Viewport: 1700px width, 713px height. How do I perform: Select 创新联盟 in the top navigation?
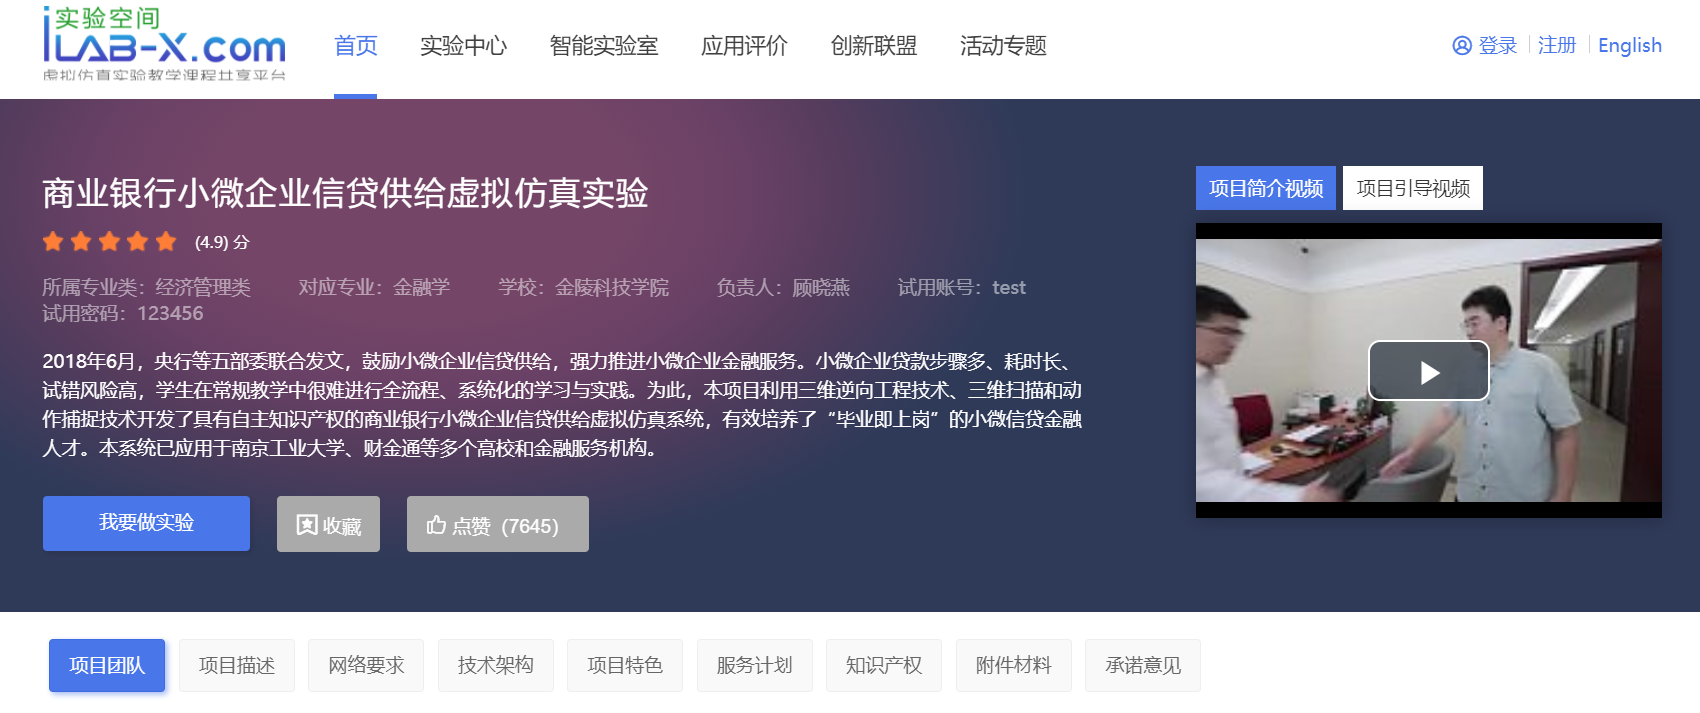click(x=874, y=46)
